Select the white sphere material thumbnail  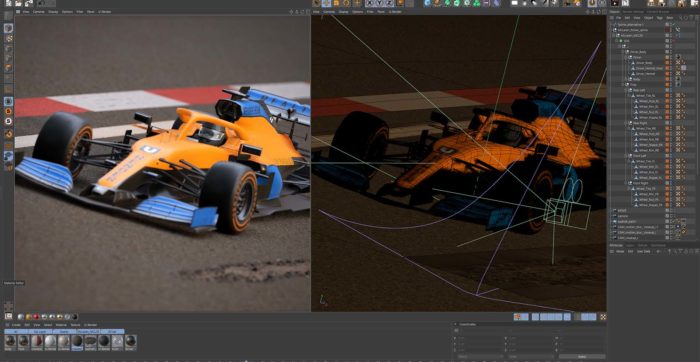point(50,341)
